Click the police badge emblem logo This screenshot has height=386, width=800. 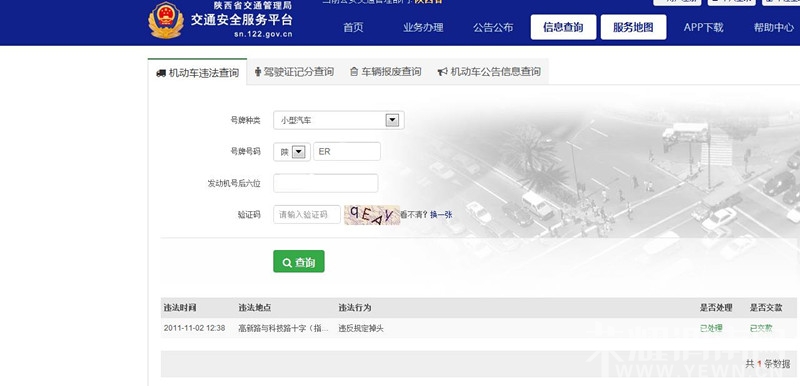coord(166,21)
